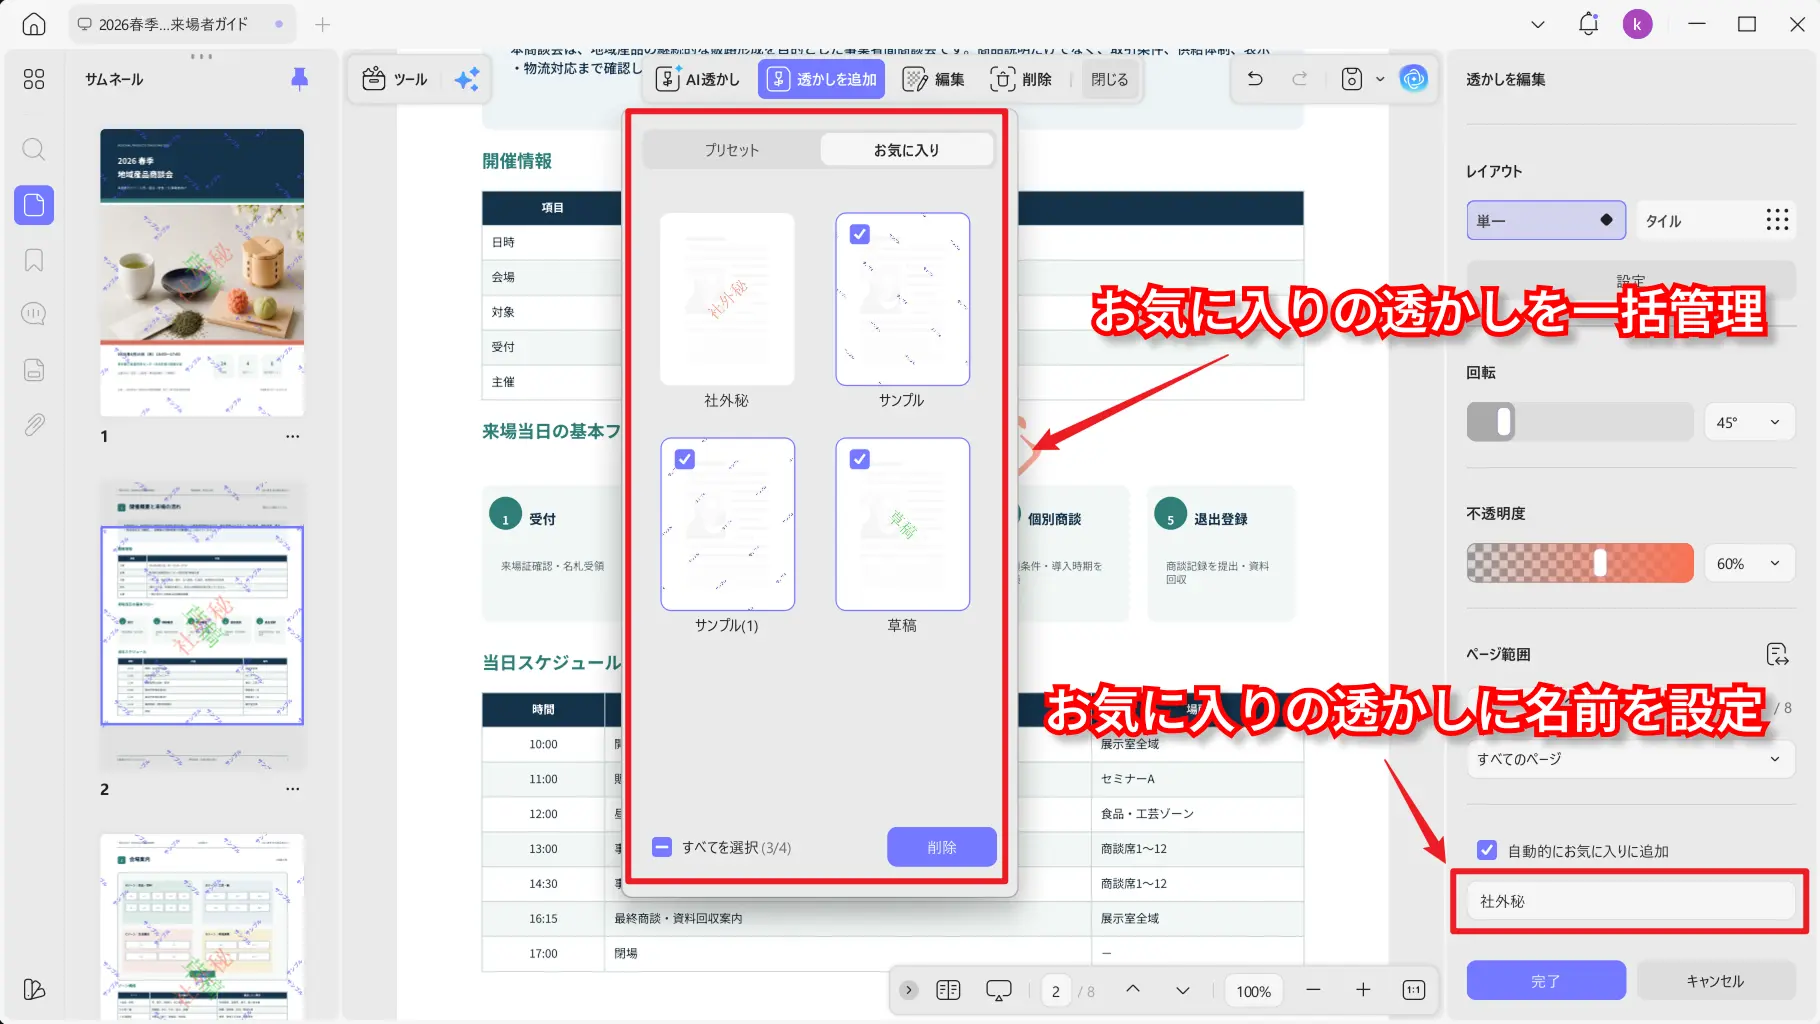Open the ツール tools menu
Viewport: 1820px width, 1024px height.
click(395, 79)
